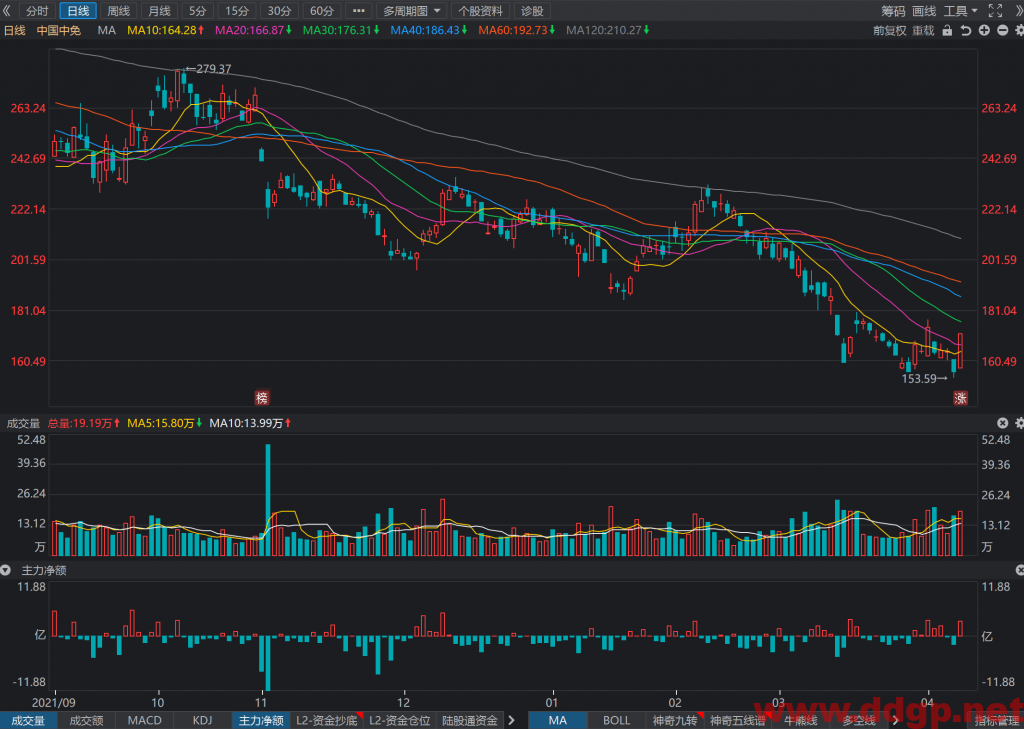Click the 涨 marker on chart
This screenshot has height=729, width=1024.
point(960,397)
